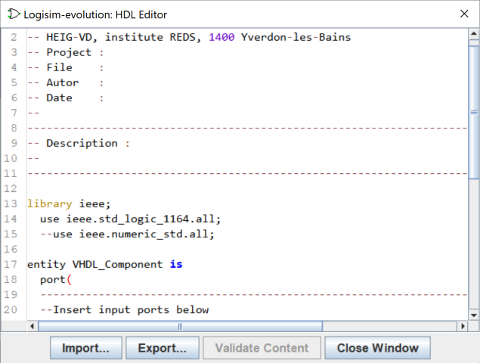Place cursor on 'library ieee;' line
The width and height of the screenshot is (480, 363).
click(69, 204)
